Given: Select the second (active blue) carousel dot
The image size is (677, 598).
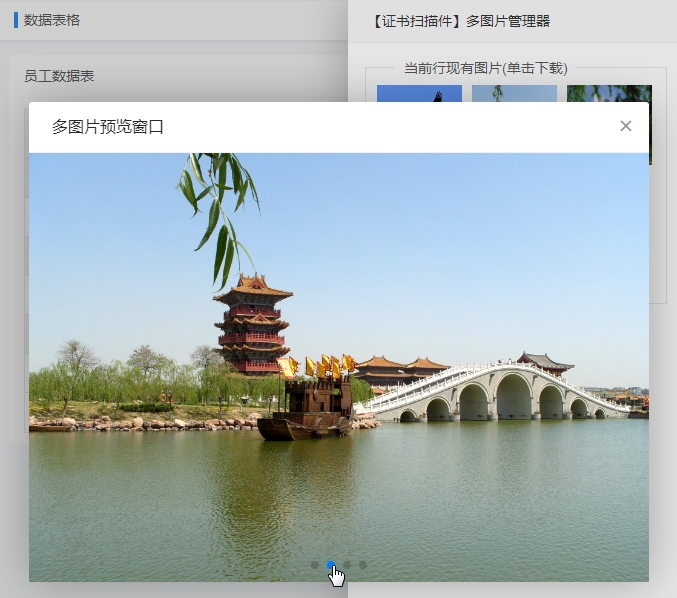Looking at the screenshot, I should 331,565.
